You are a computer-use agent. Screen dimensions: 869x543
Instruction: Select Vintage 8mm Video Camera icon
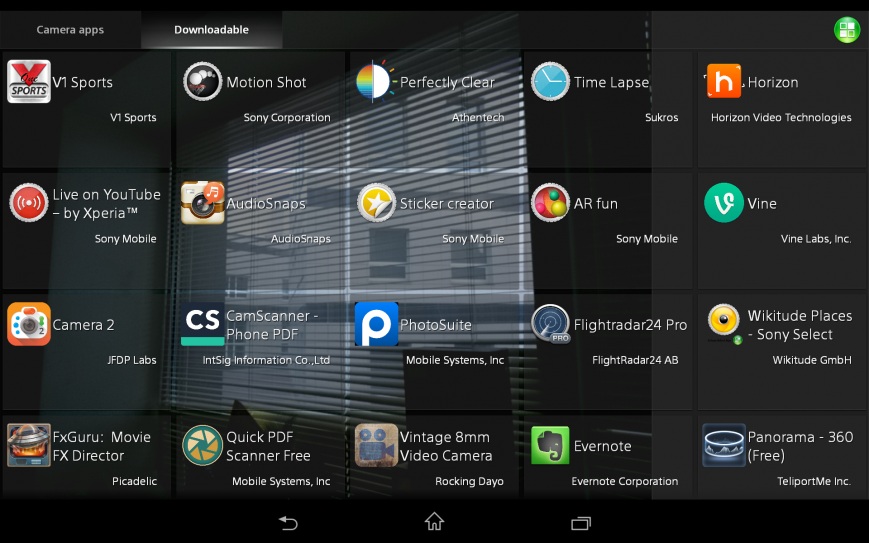(376, 445)
